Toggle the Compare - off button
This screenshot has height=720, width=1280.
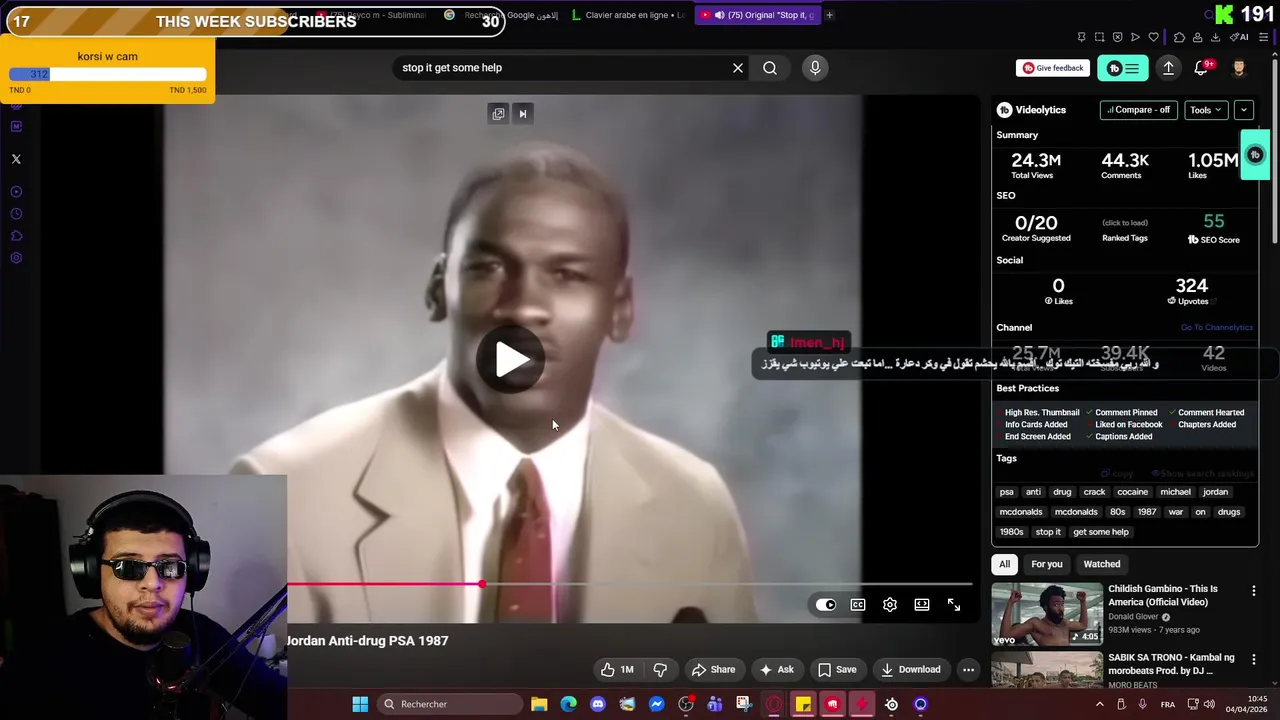click(1138, 110)
